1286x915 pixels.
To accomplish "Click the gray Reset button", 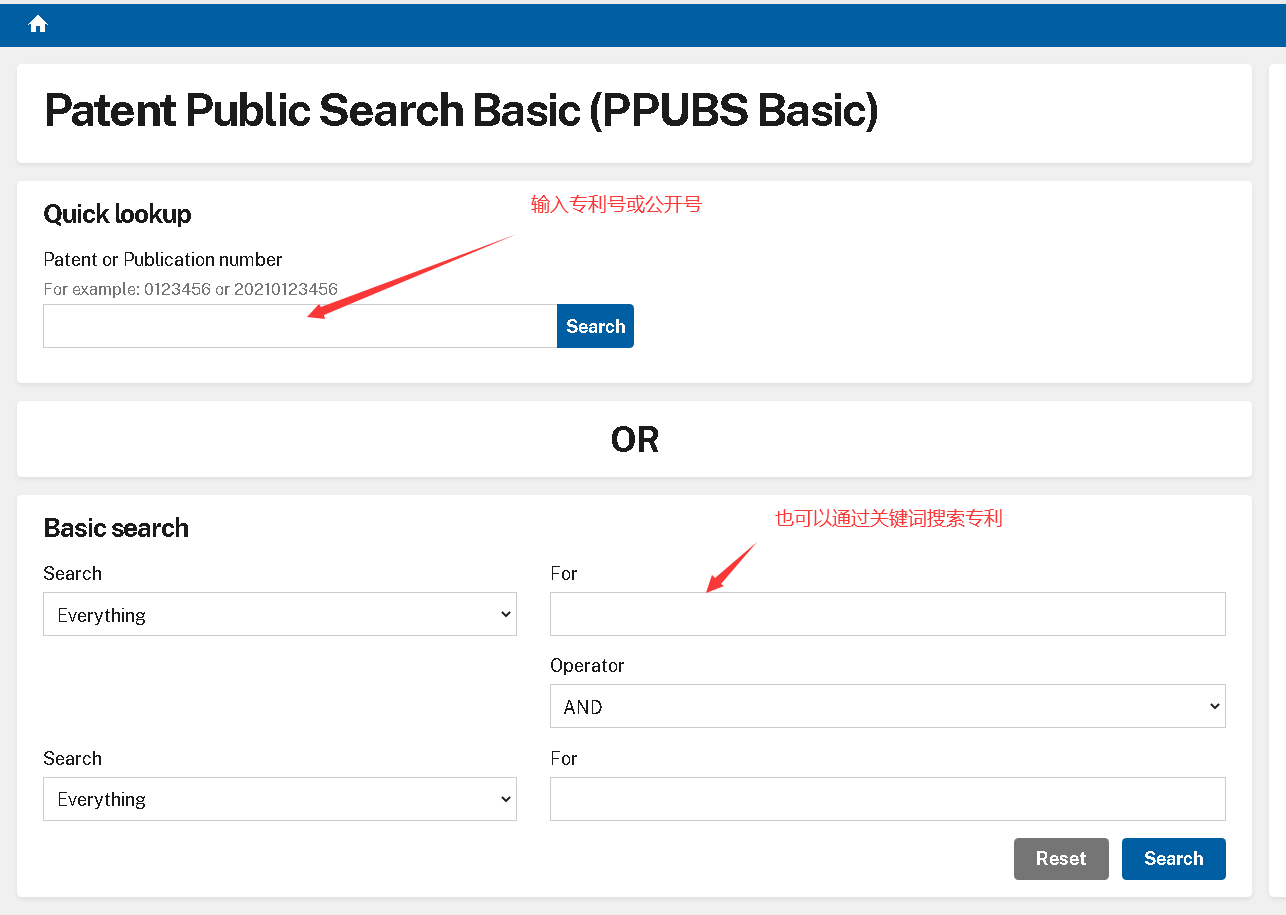I will click(1060, 858).
